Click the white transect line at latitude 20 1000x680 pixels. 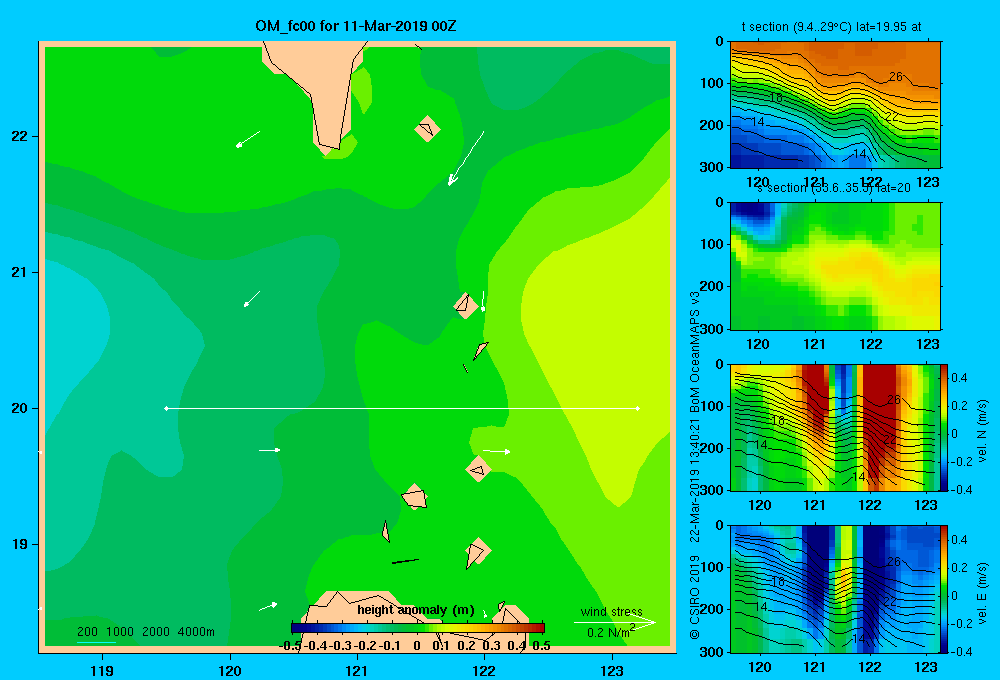coord(402,408)
